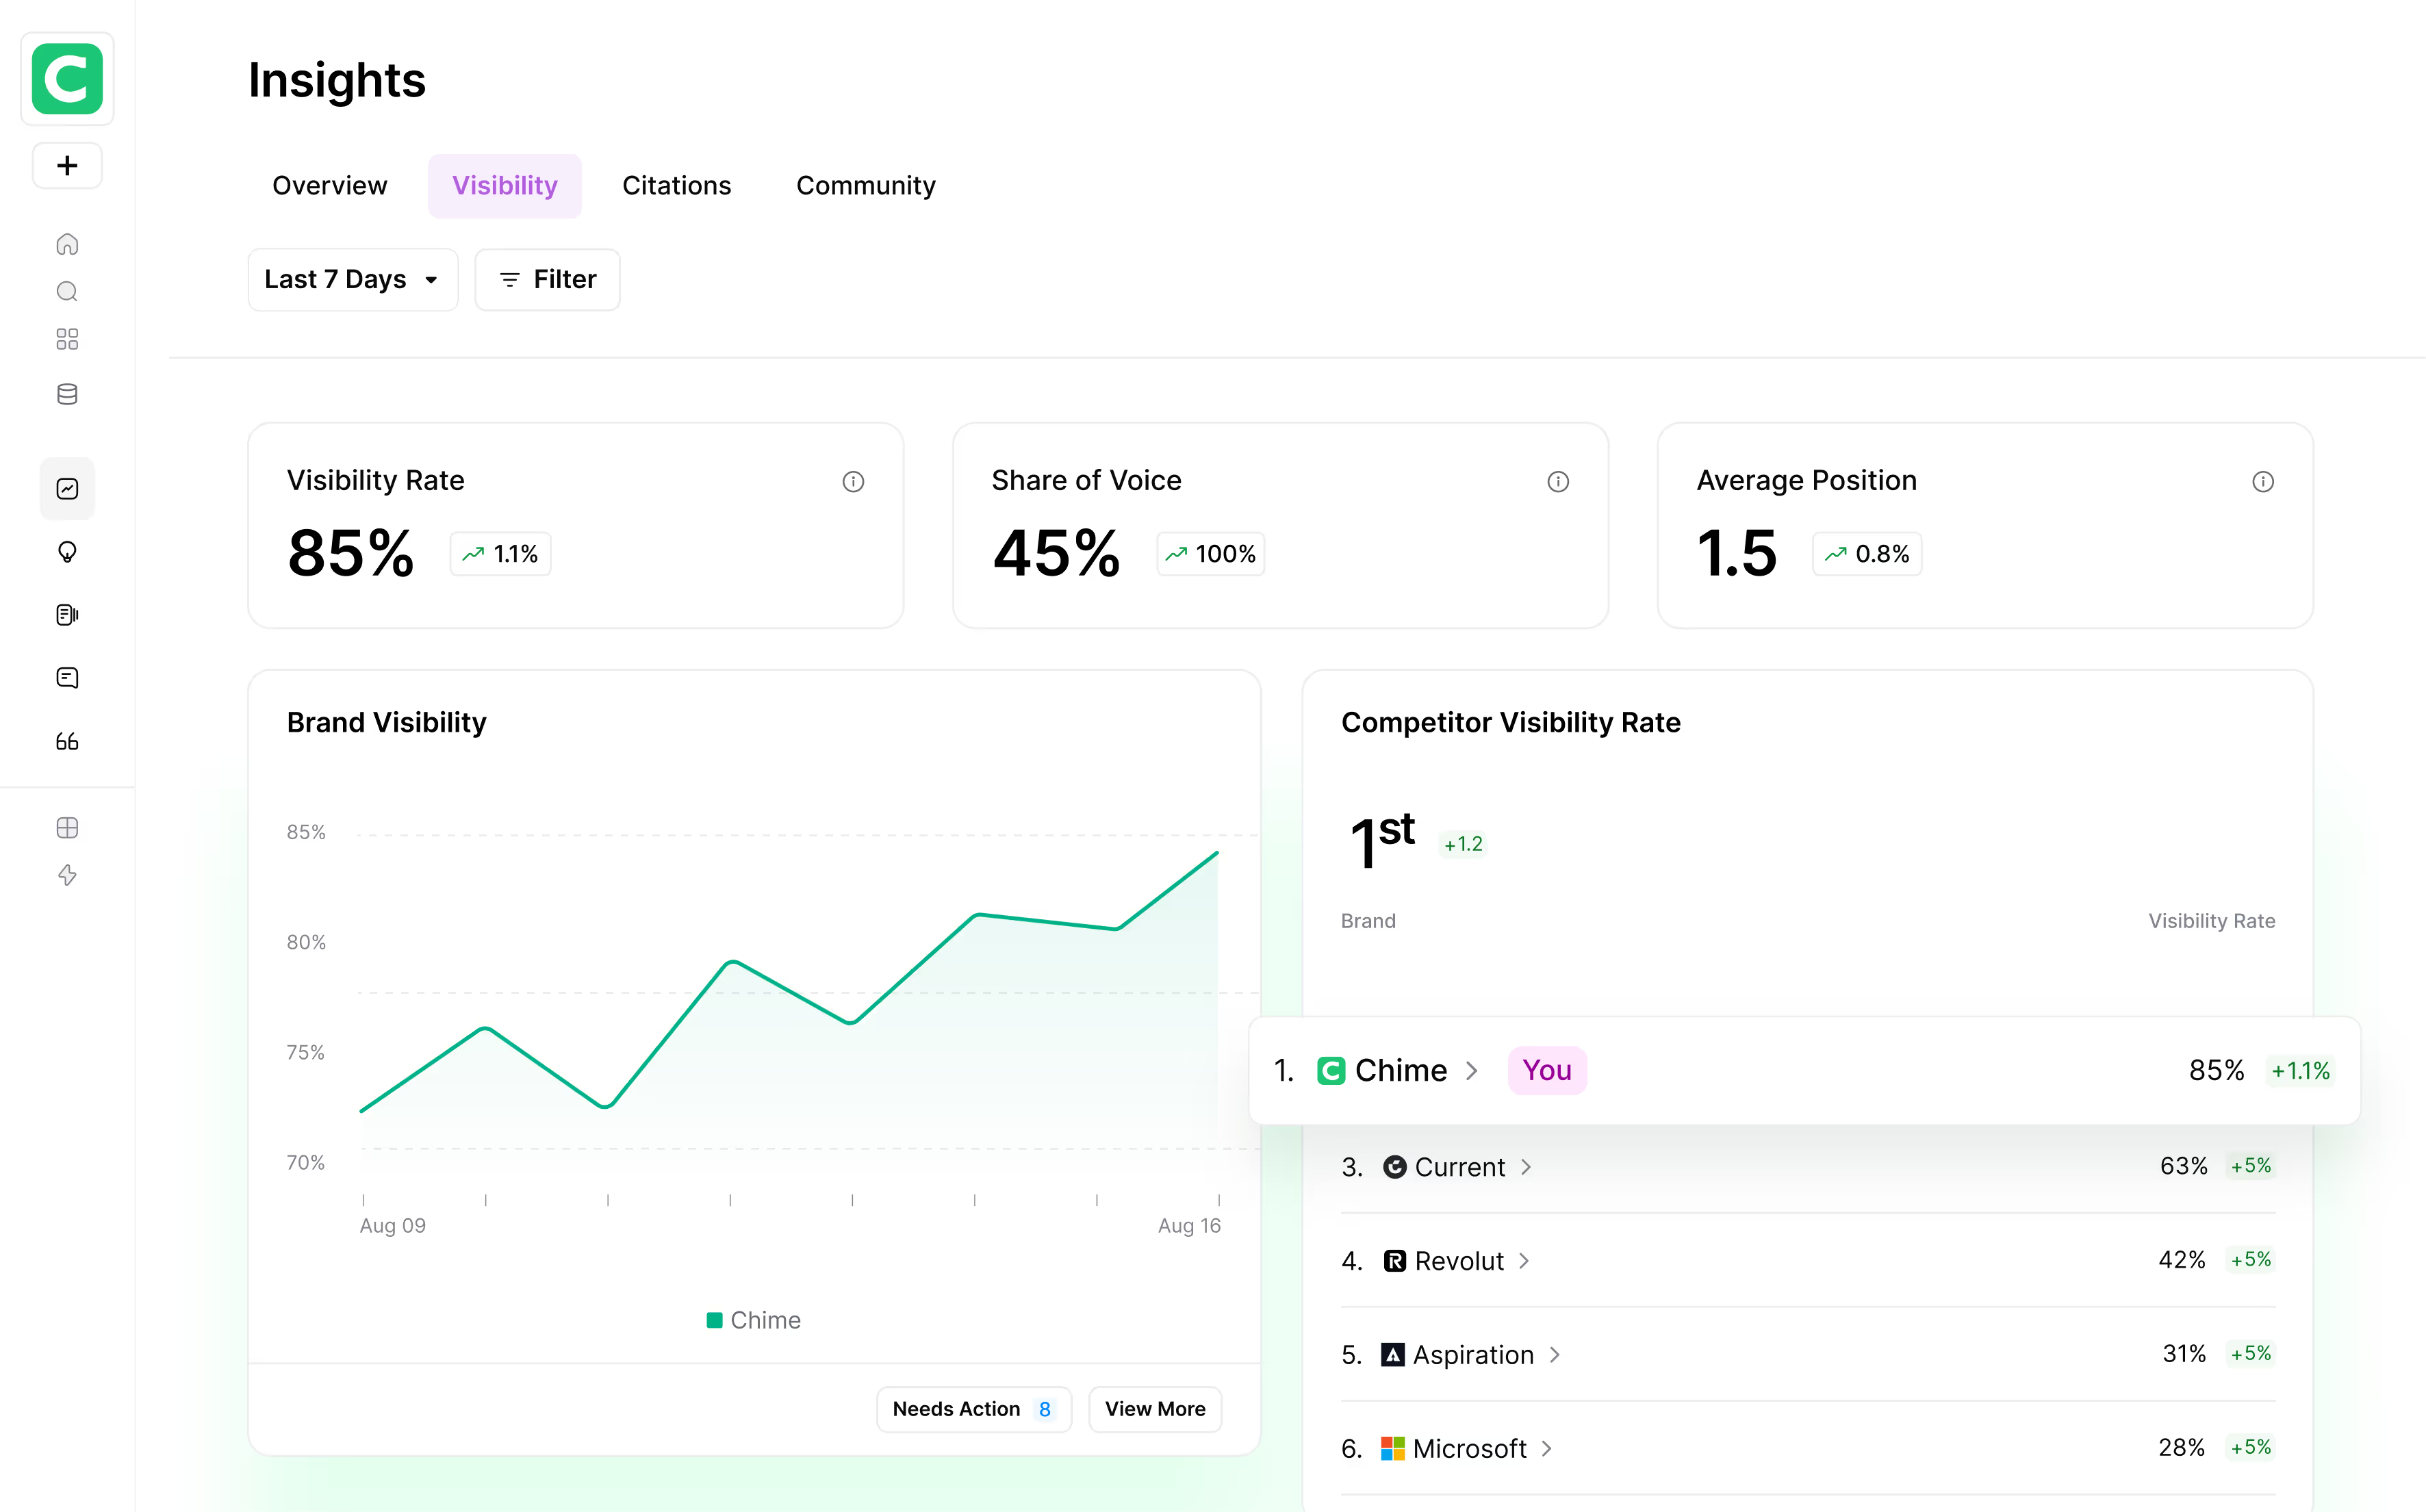Open the Filter options
This screenshot has width=2426, height=1512.
click(x=547, y=279)
